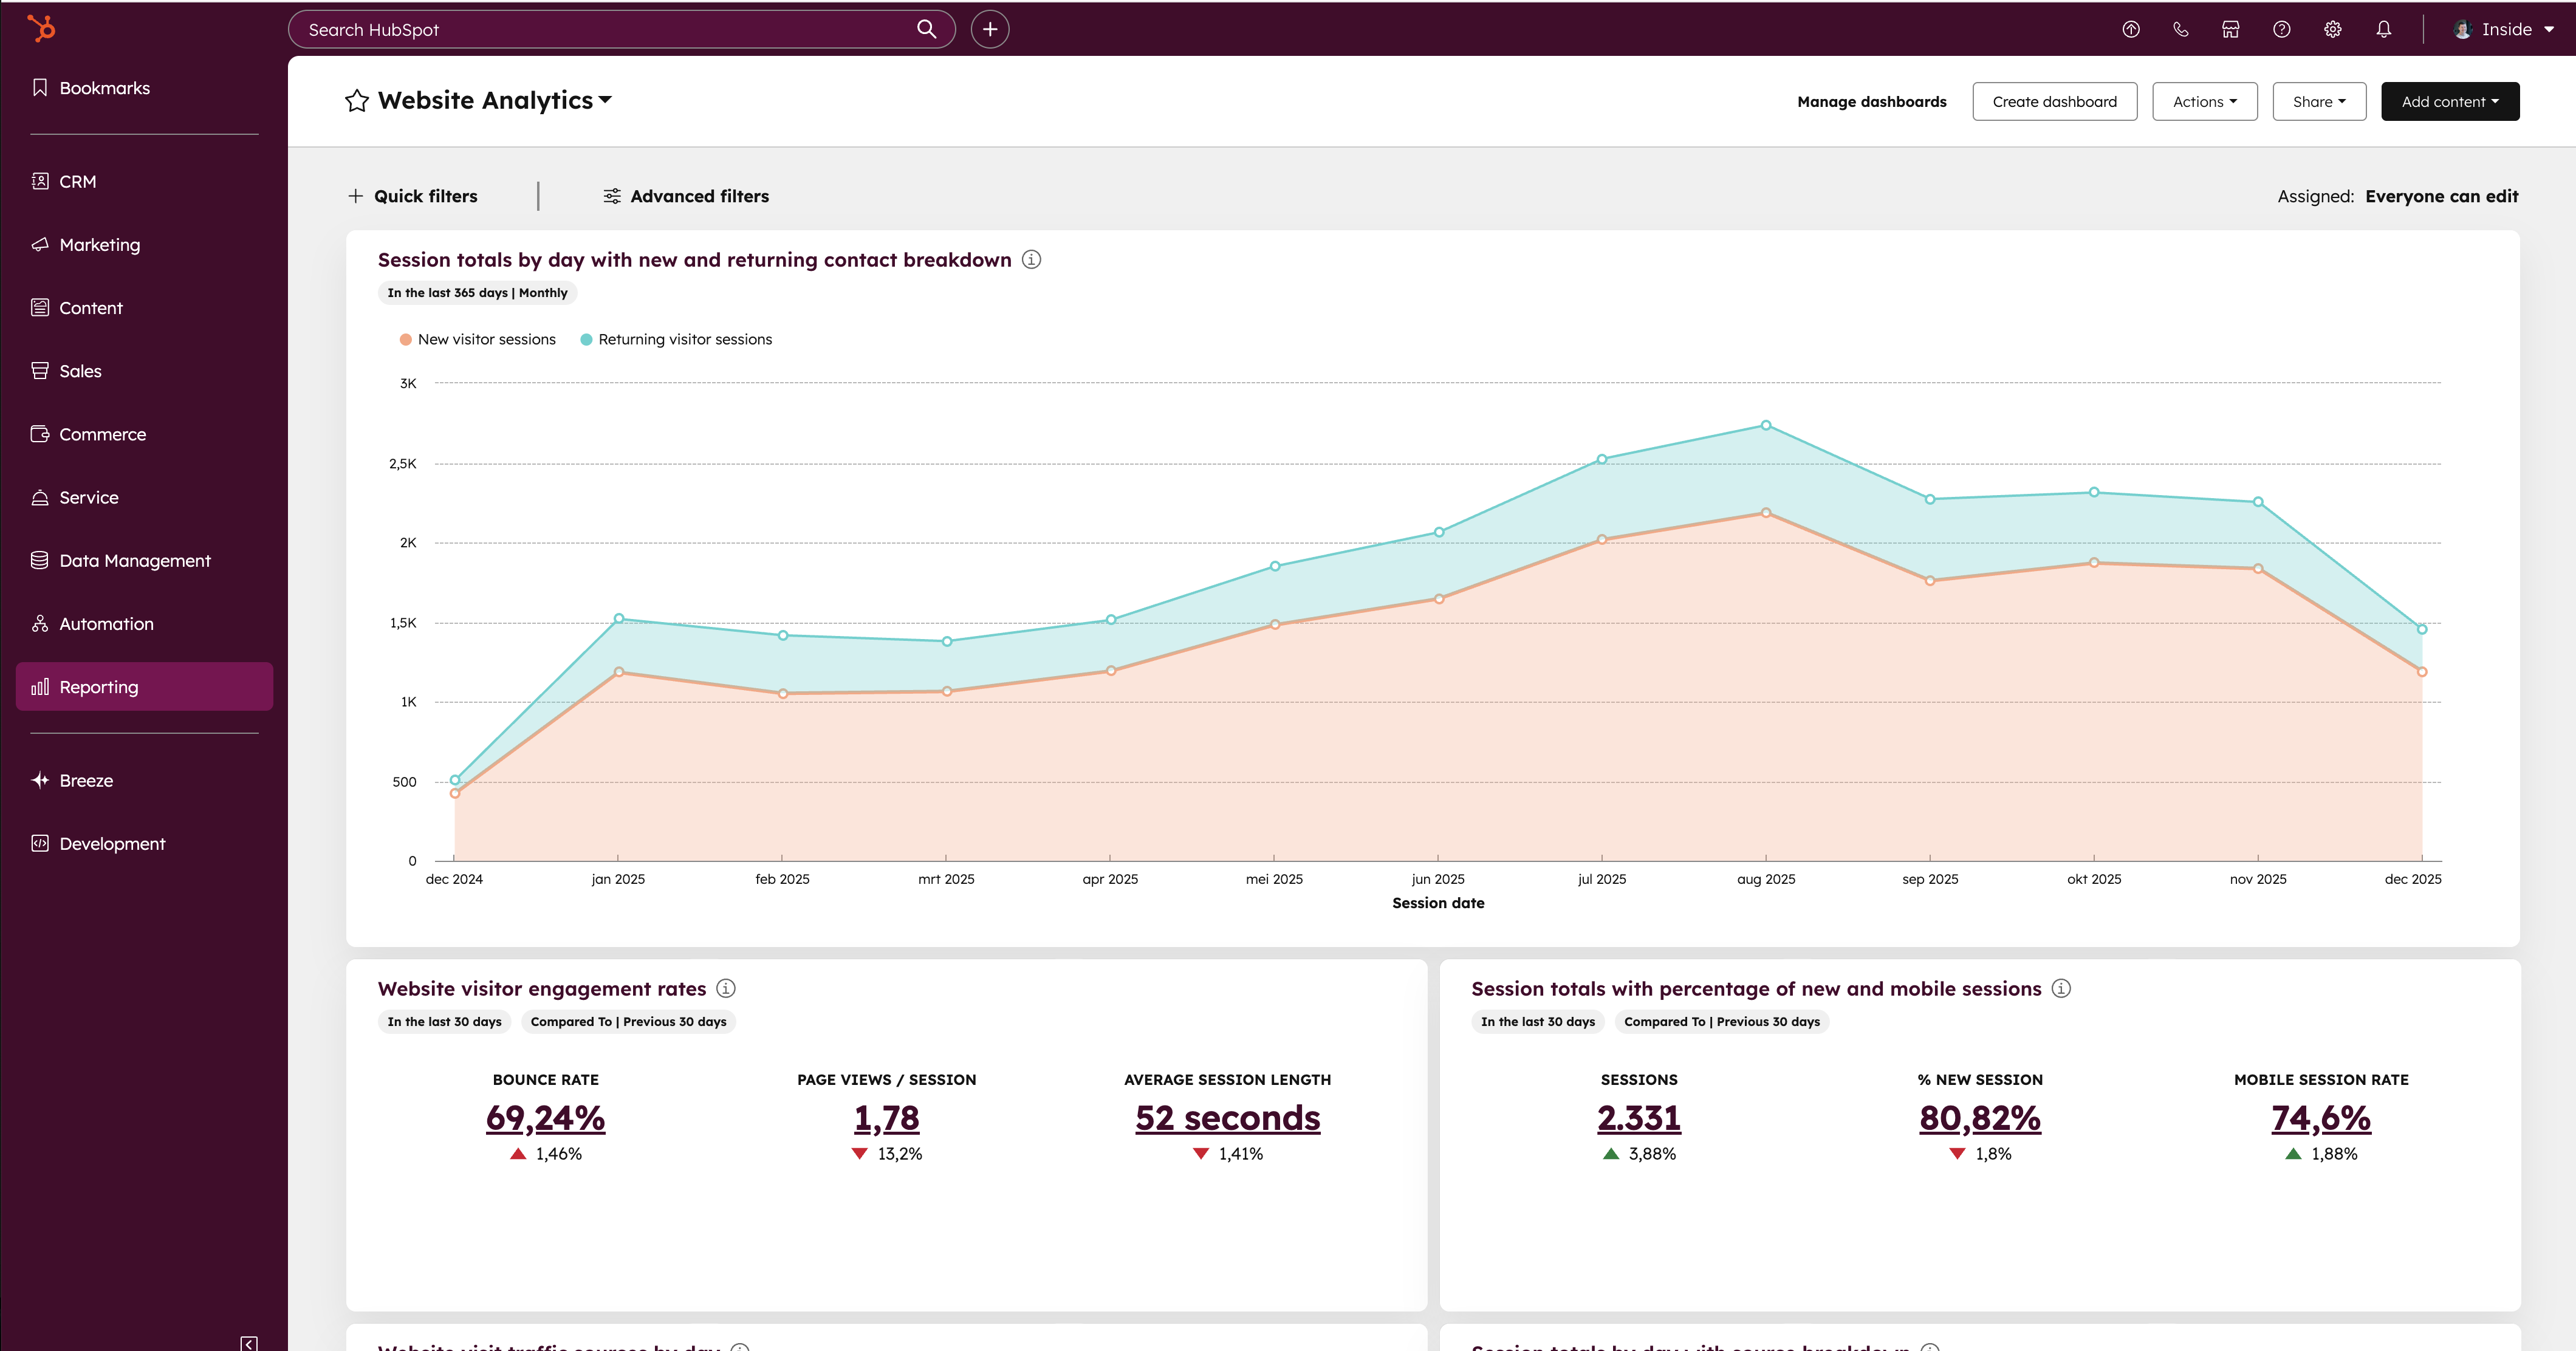Image resolution: width=2576 pixels, height=1351 pixels.
Task: Click the Marketplace store icon
Action: coord(2230,29)
